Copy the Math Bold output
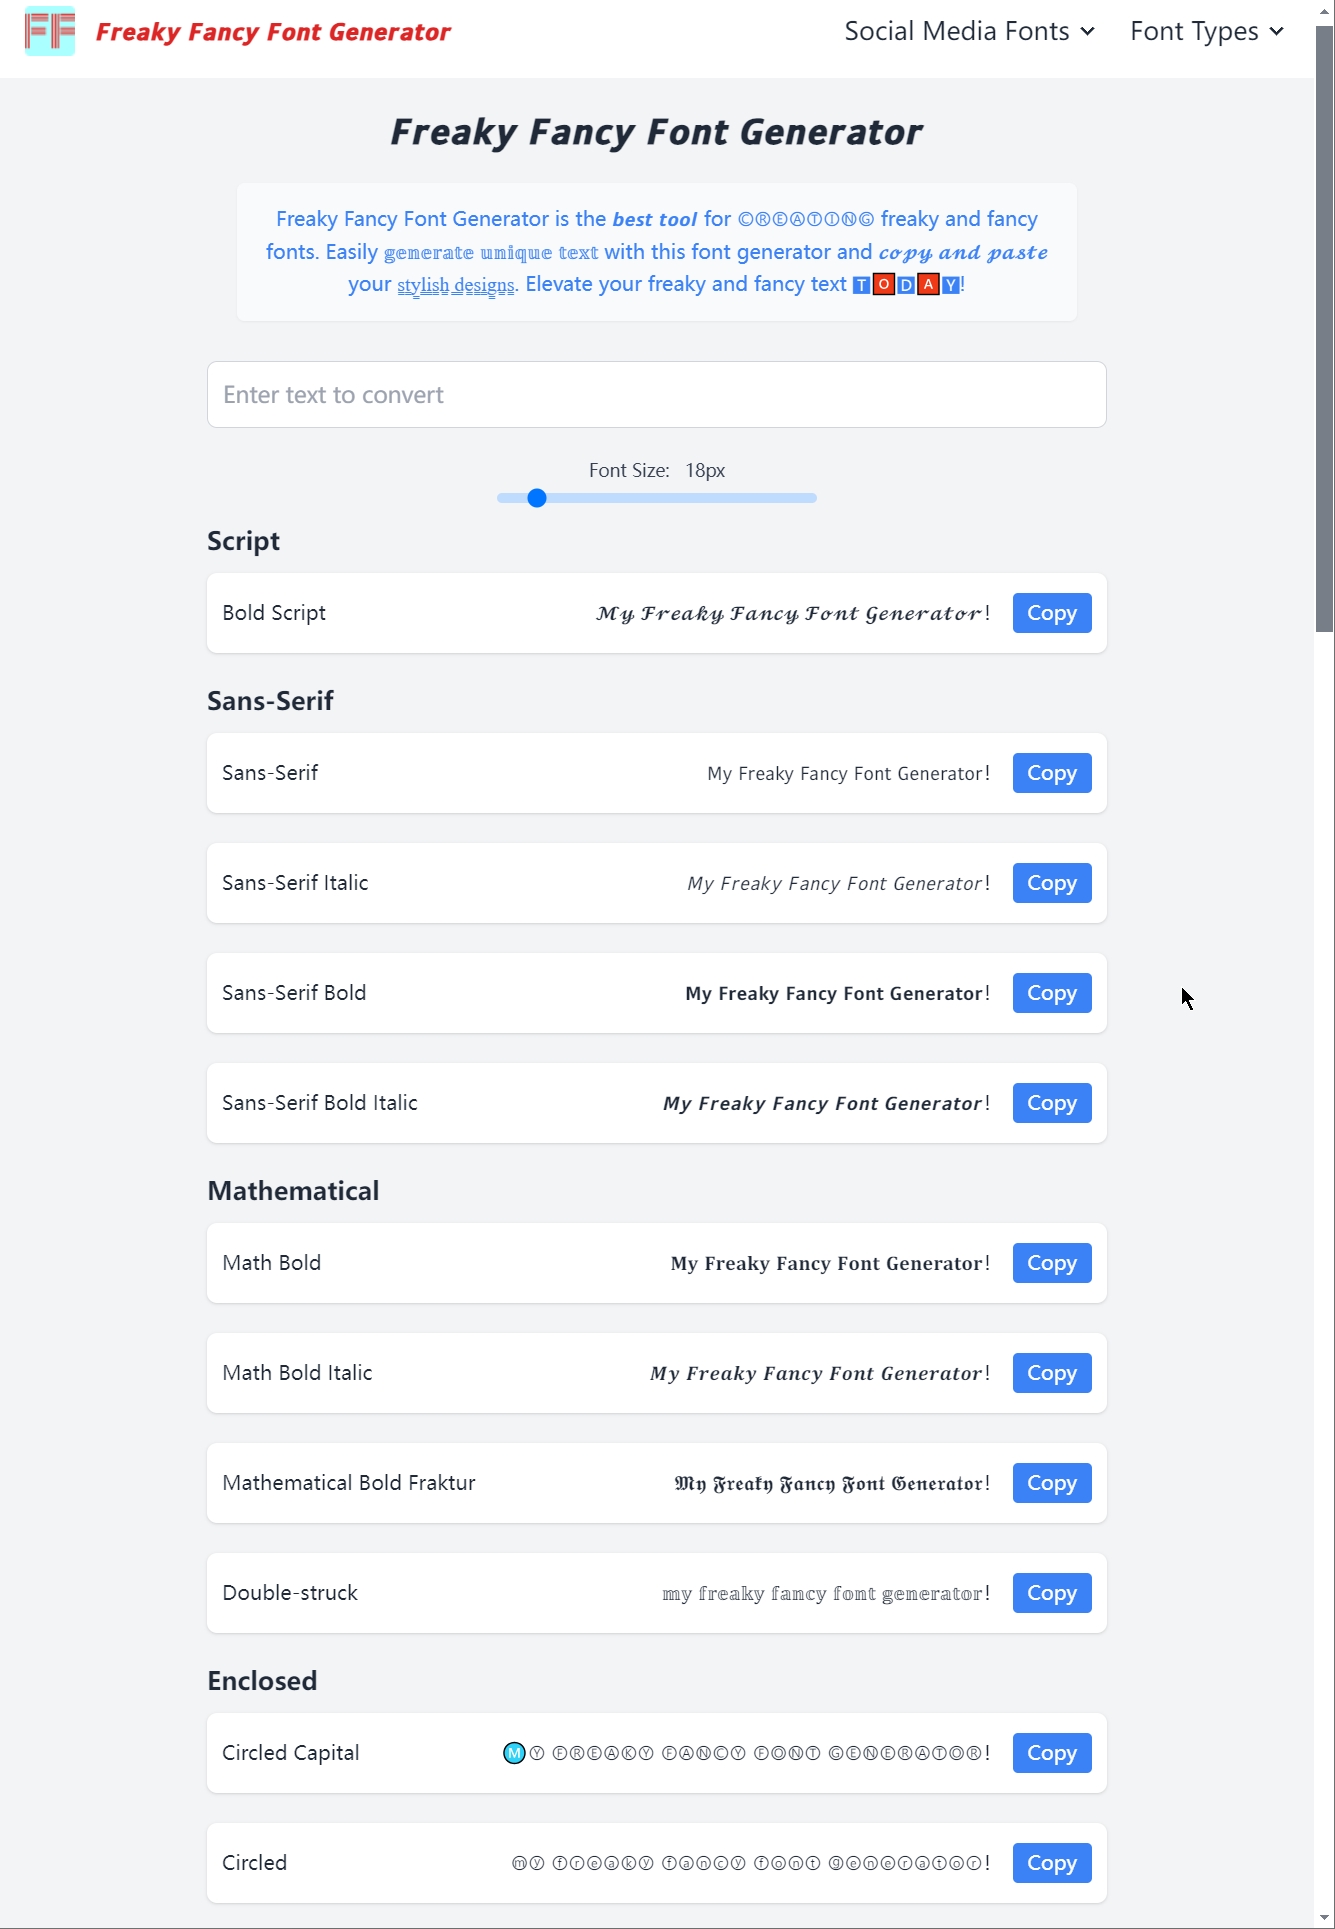This screenshot has width=1335, height=1929. point(1051,1262)
